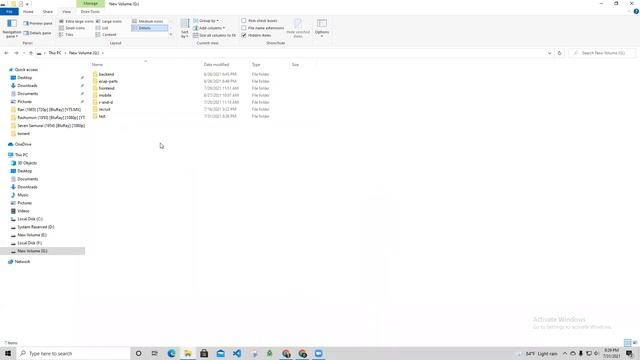Screen dimensions: 640x360
Task: Open the Windows Start menu
Action: 8,353
